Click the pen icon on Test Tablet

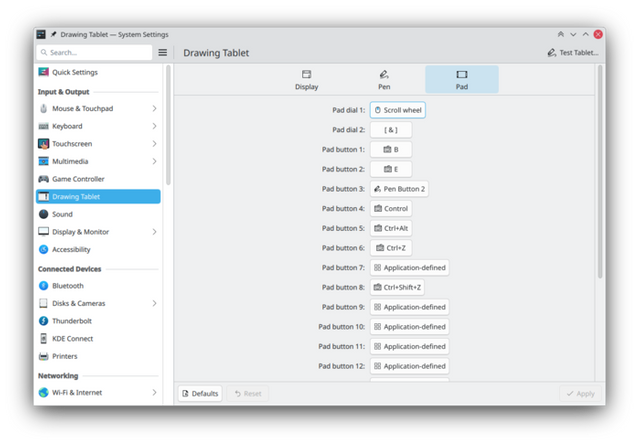(x=551, y=53)
